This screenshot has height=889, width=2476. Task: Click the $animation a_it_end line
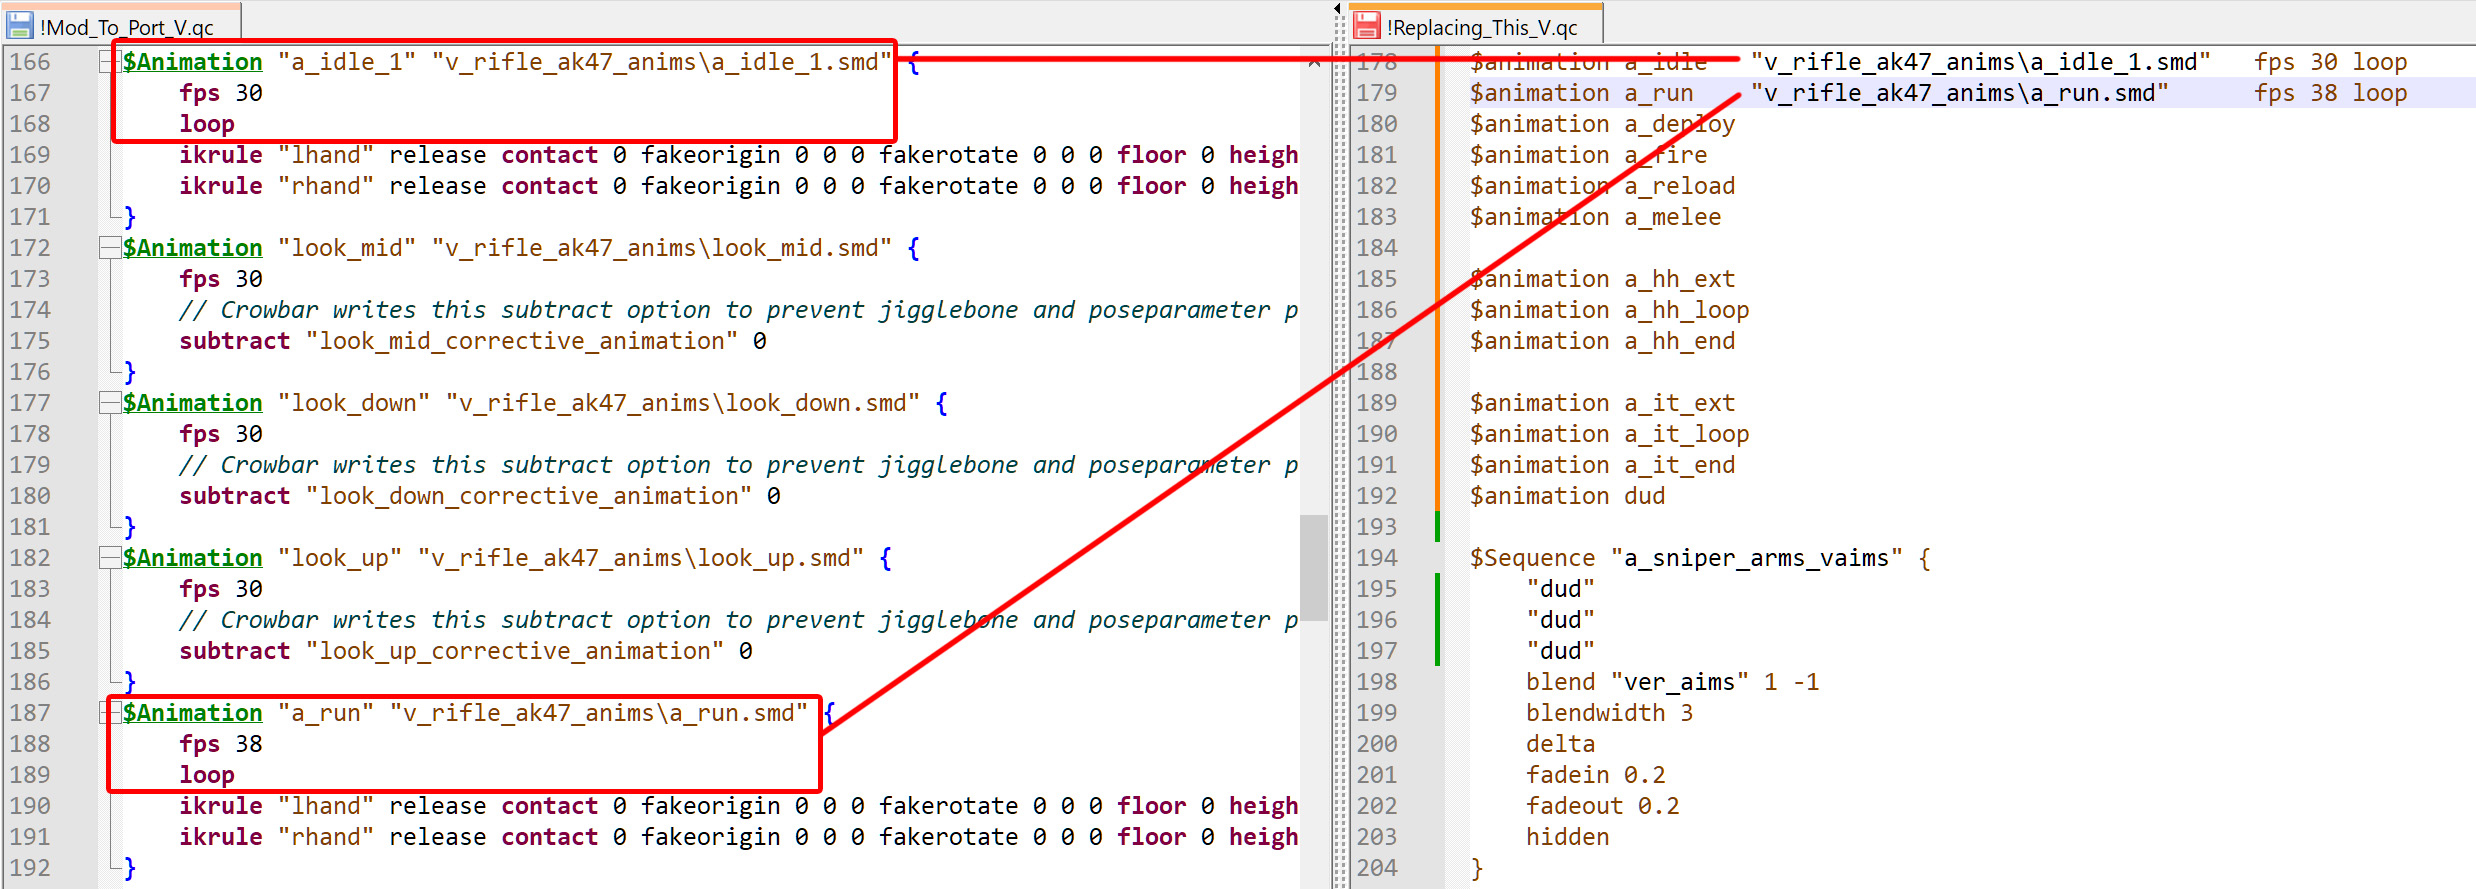click(1603, 465)
